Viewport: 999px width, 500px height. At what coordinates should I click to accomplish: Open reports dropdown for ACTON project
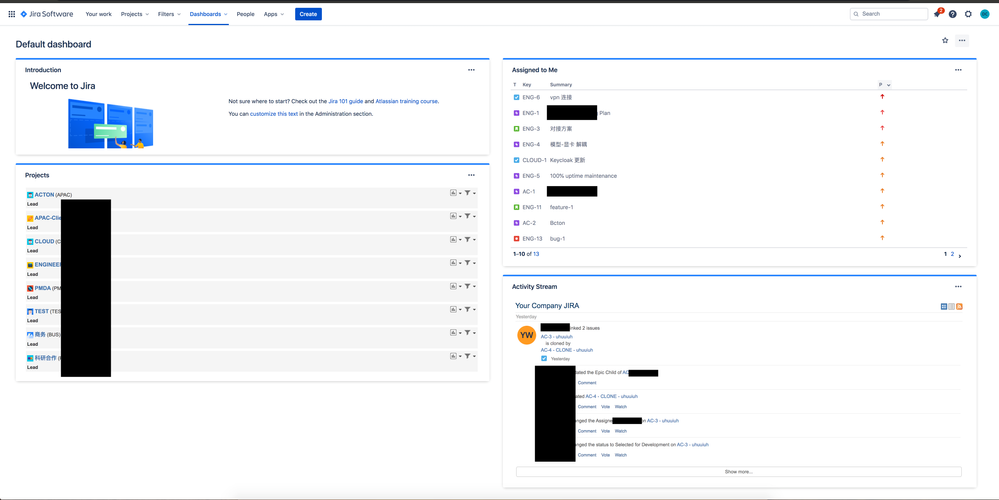coord(456,192)
